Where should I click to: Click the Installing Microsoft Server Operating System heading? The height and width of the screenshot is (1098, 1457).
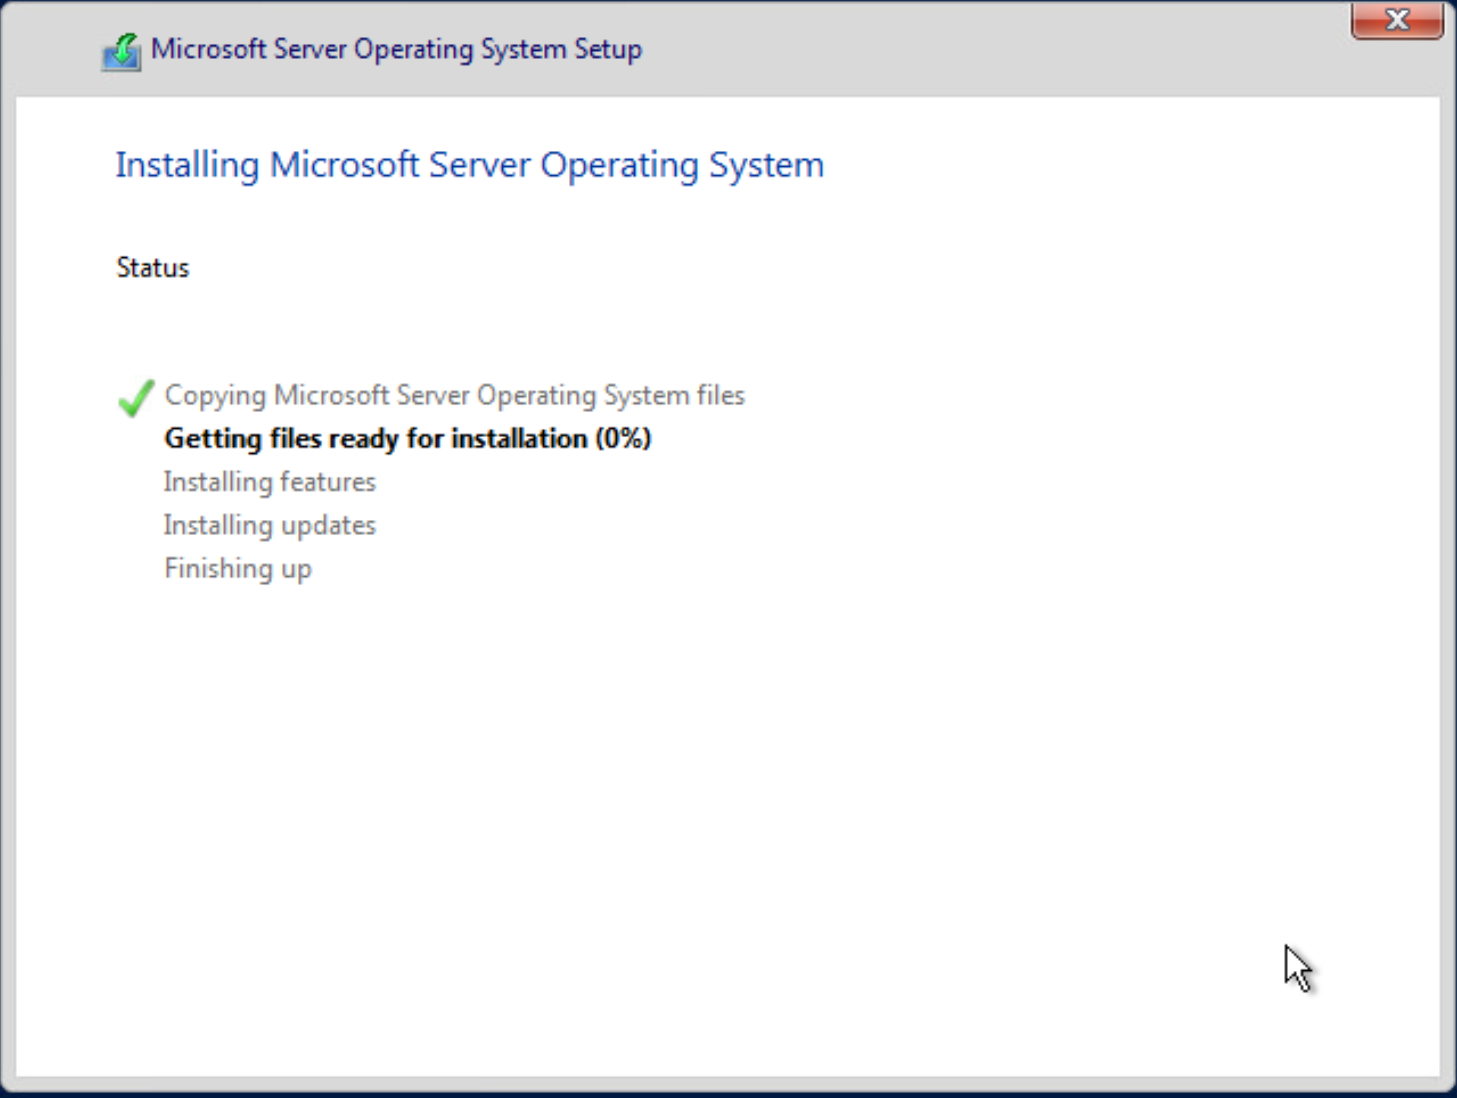[x=469, y=164]
